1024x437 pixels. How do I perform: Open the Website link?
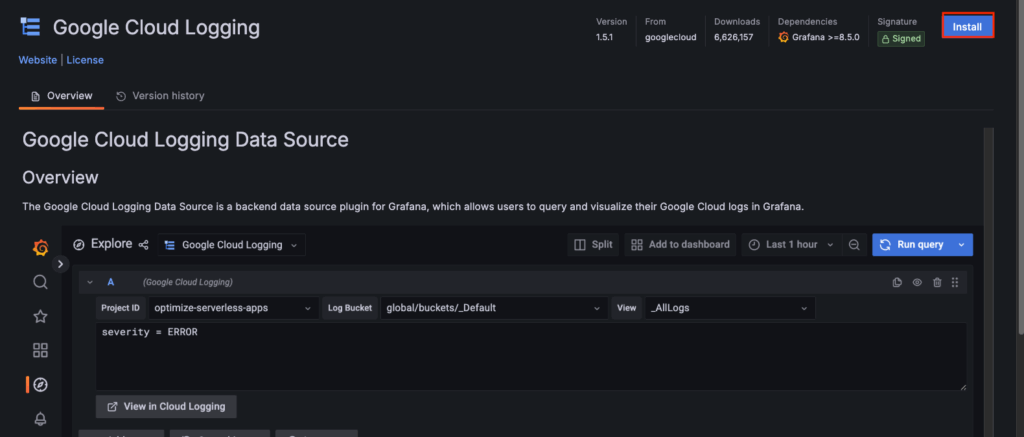click(37, 60)
